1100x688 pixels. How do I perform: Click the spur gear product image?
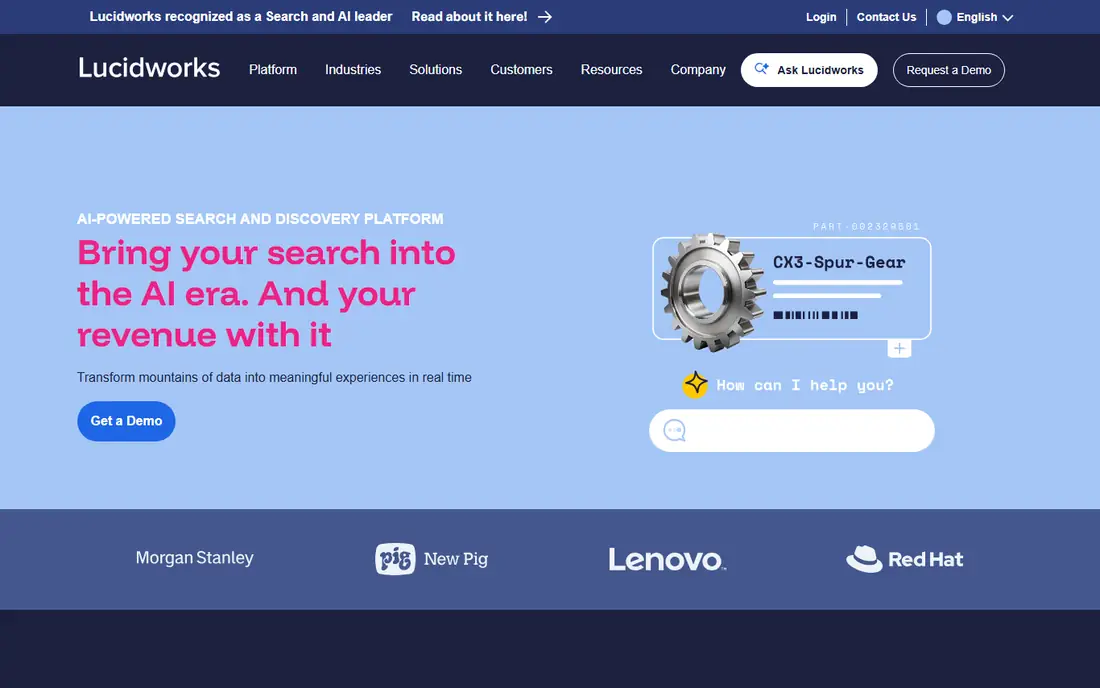point(713,292)
